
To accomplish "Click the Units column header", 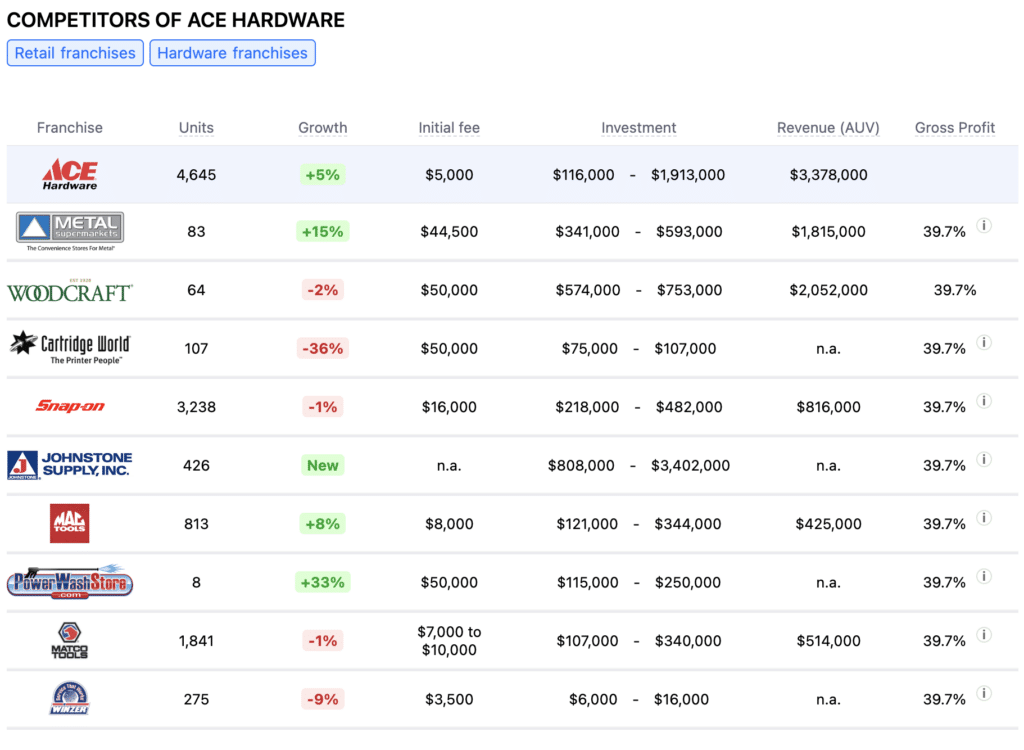I will click(196, 127).
